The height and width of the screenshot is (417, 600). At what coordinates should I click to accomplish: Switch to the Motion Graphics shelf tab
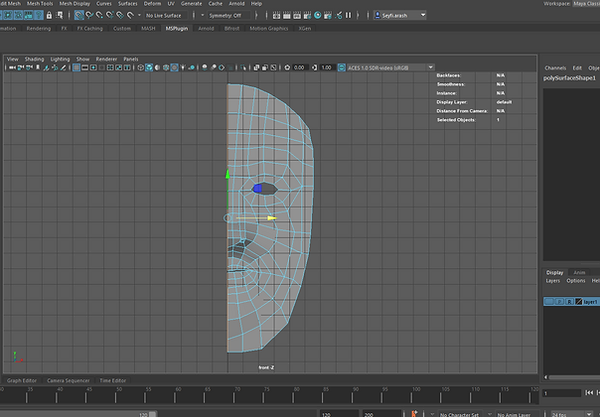point(269,28)
